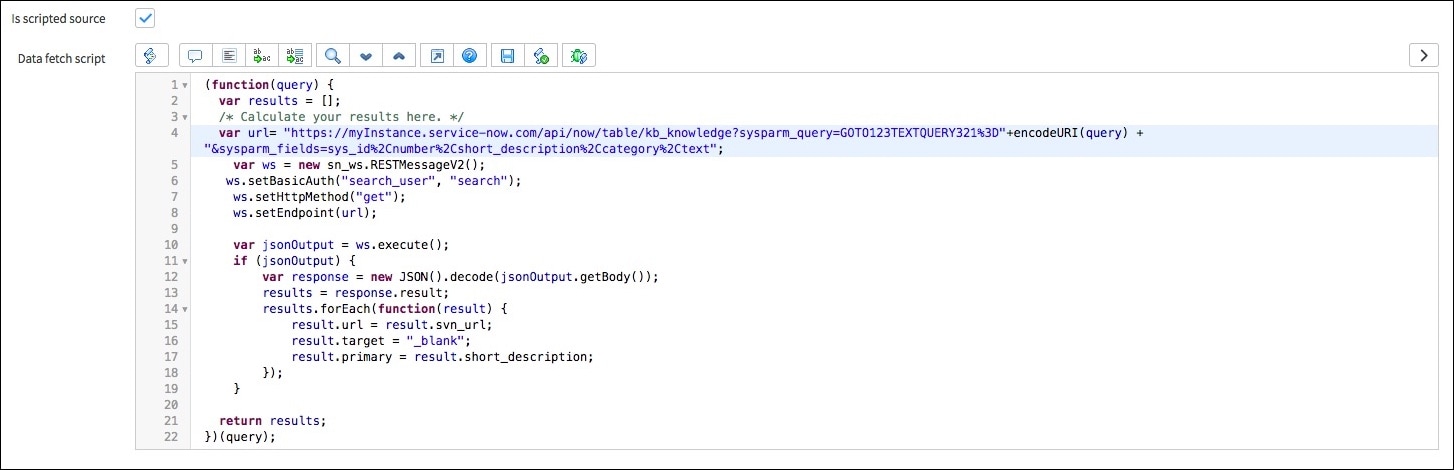
Task: Click the syntax check script icon
Action: click(x=541, y=56)
